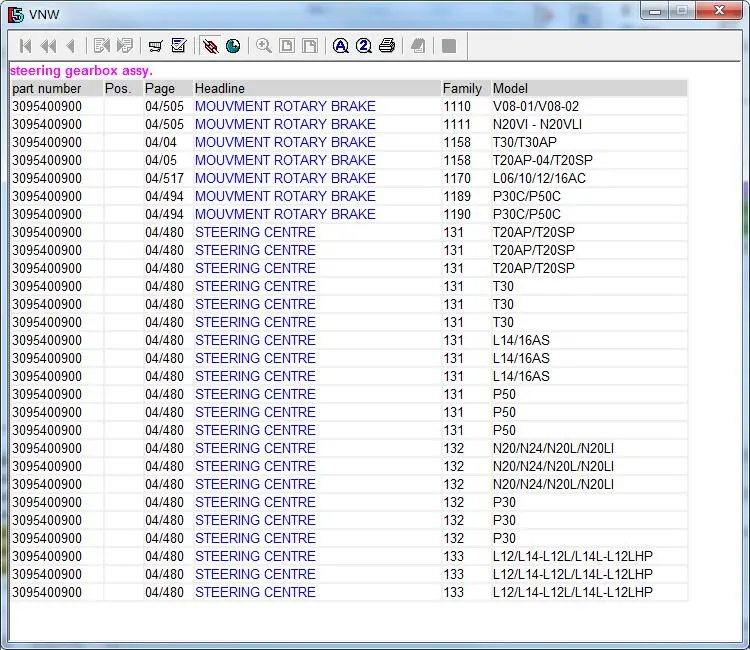Click the document-with-left-arrow toolbar icon
The image size is (750, 650).
(101, 46)
